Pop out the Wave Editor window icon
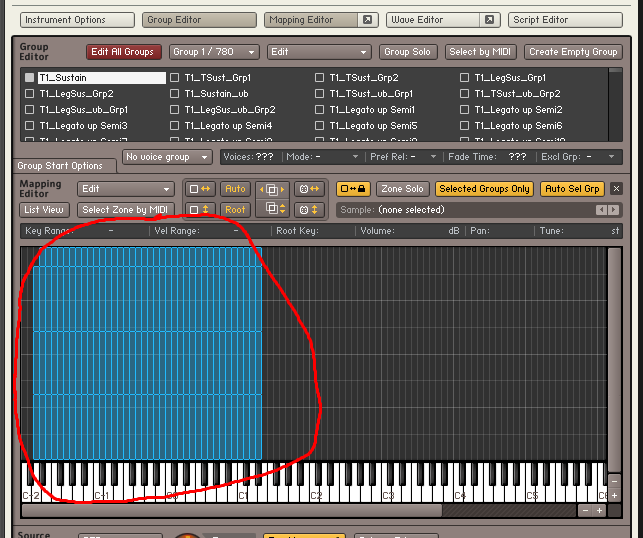The height and width of the screenshot is (538, 643). (x=489, y=20)
